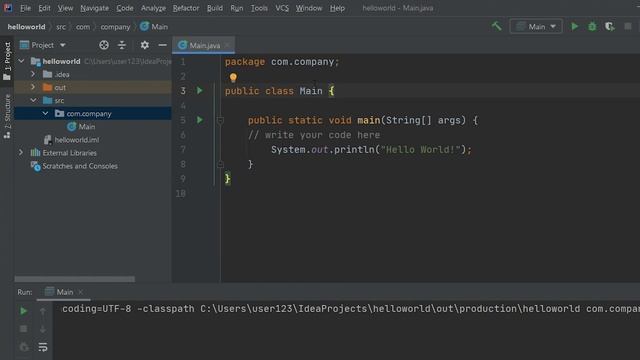Collapse the helloworld root node
Image resolution: width=640 pixels, height=360 pixels.
[x=22, y=61]
